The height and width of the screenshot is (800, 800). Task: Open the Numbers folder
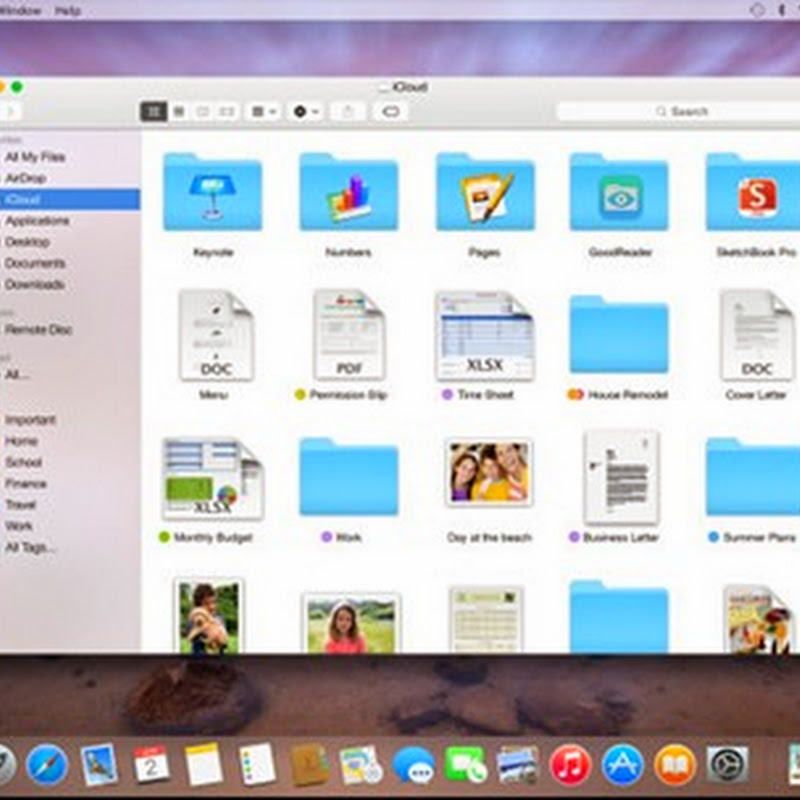348,193
